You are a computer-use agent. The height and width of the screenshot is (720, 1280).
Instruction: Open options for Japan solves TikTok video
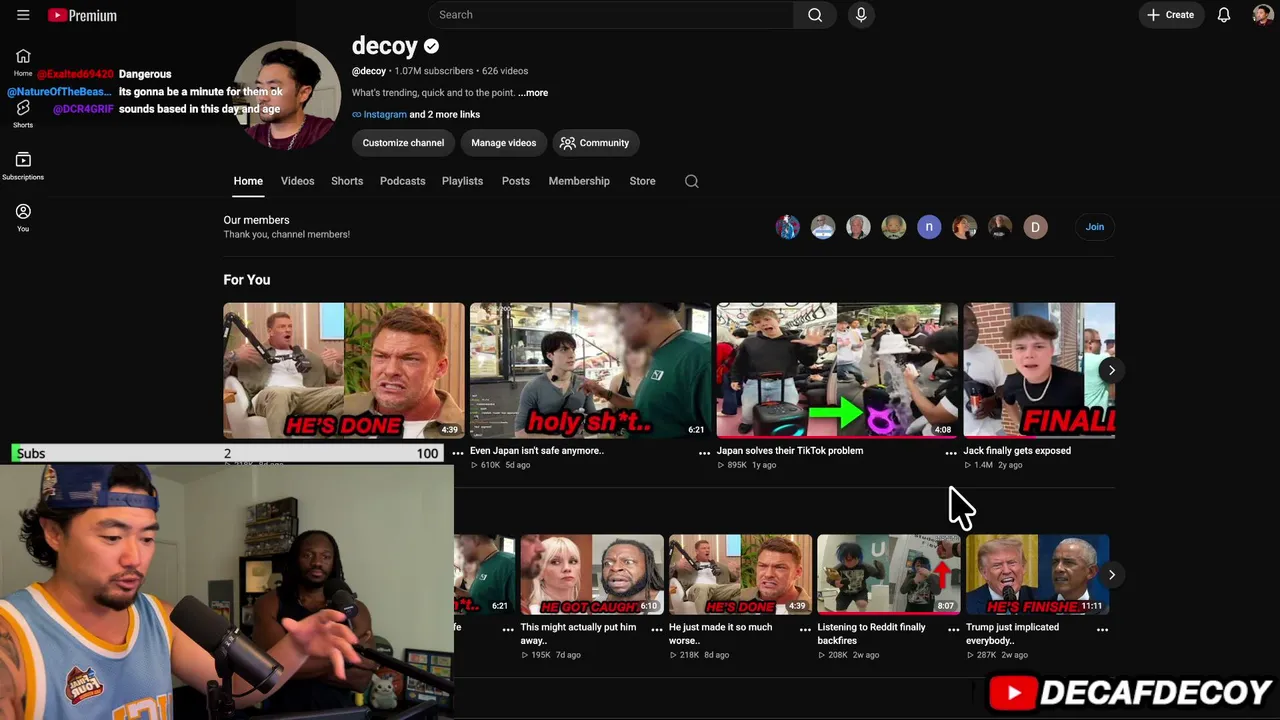pos(951,453)
